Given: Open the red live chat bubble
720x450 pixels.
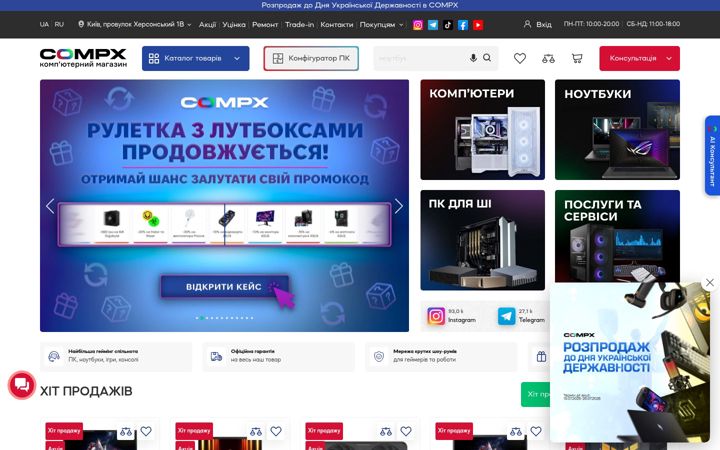Looking at the screenshot, I should tap(22, 385).
